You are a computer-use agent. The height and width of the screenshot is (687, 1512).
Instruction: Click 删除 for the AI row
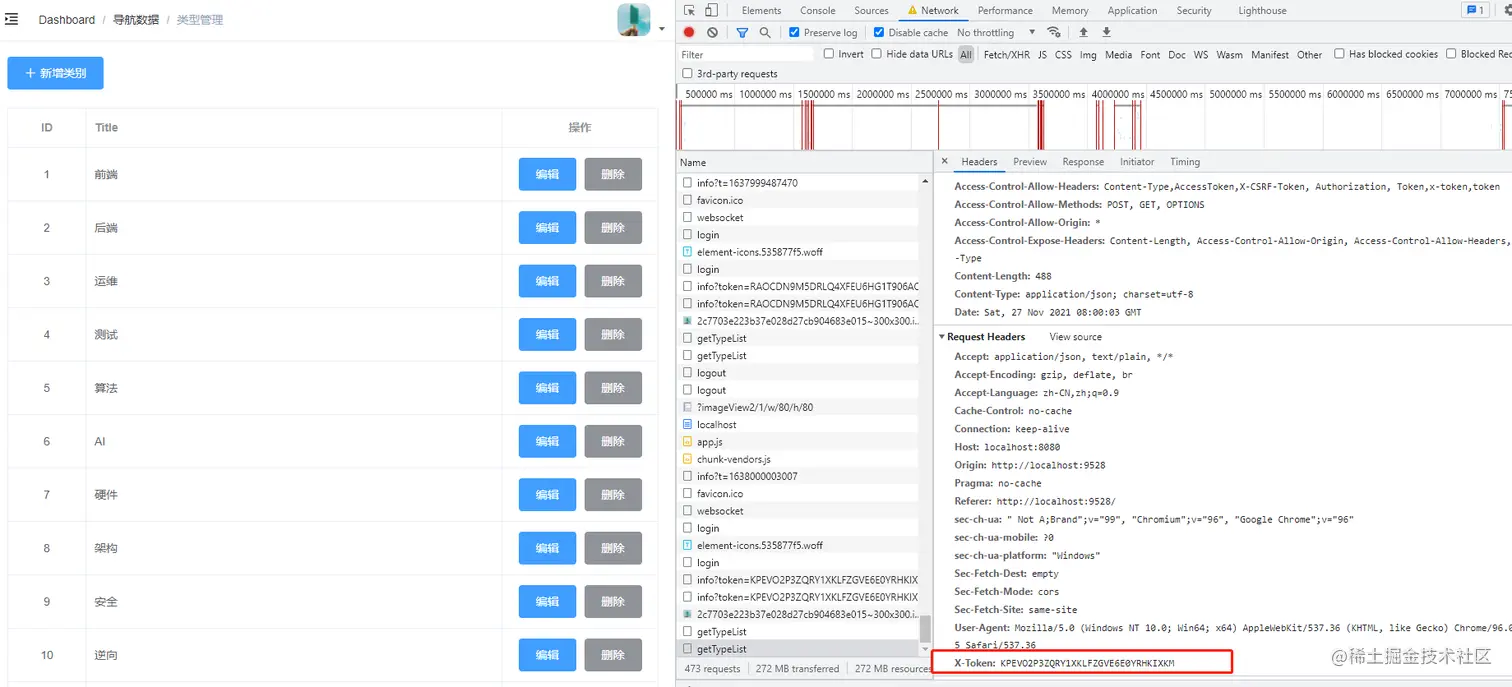(613, 441)
